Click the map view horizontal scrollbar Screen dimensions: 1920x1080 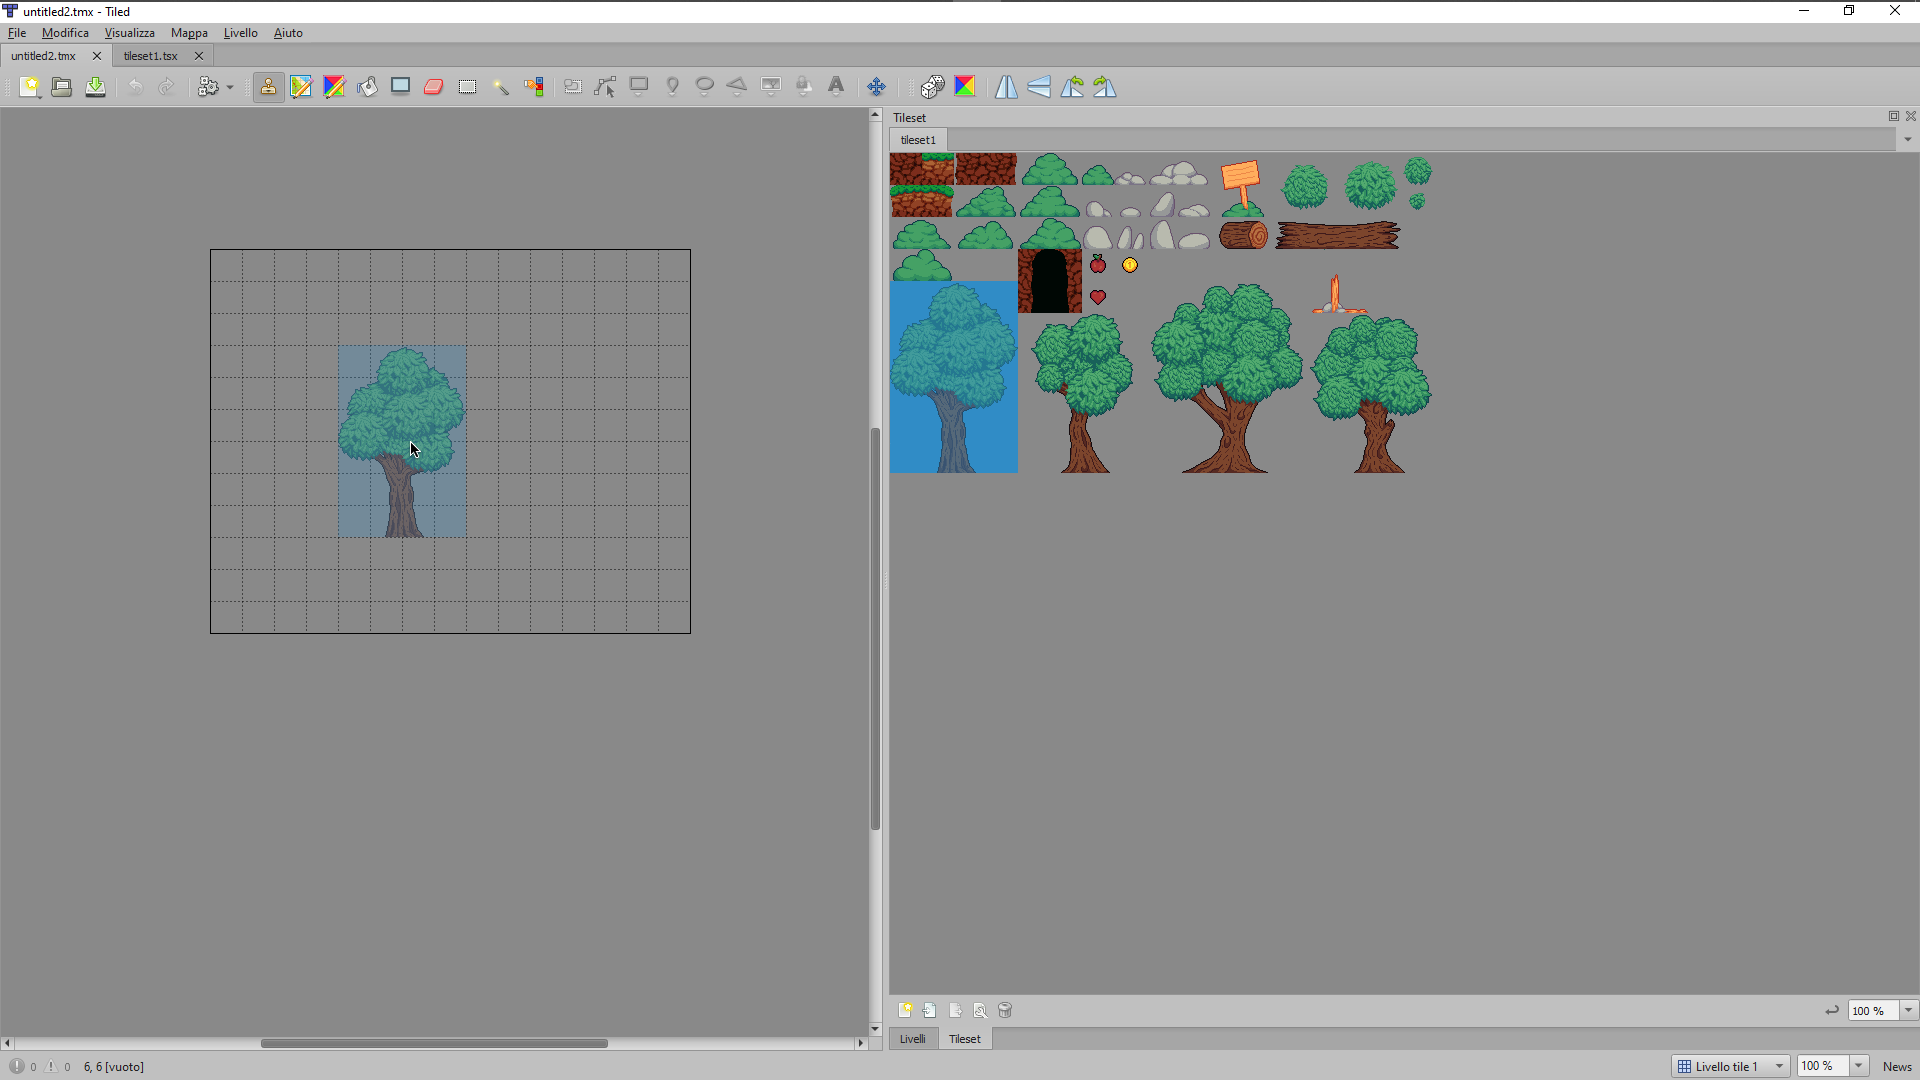coord(433,1043)
